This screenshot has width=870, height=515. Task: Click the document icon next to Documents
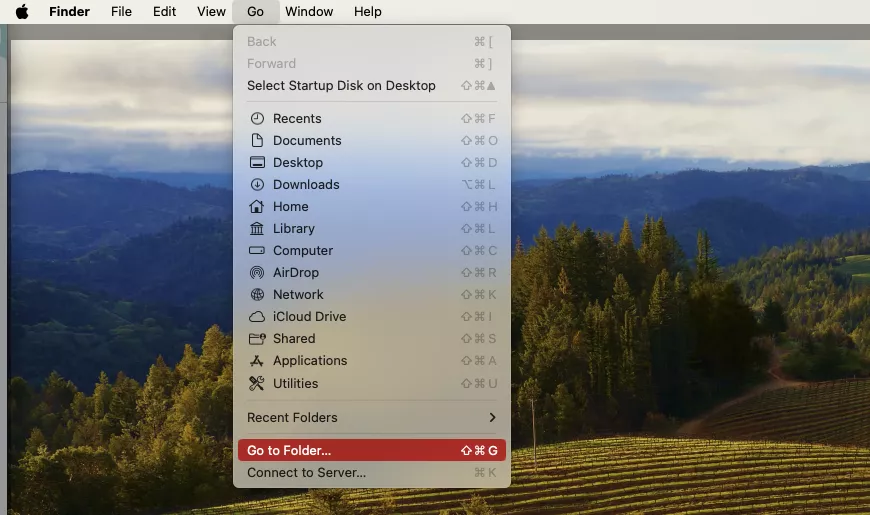[x=257, y=141]
